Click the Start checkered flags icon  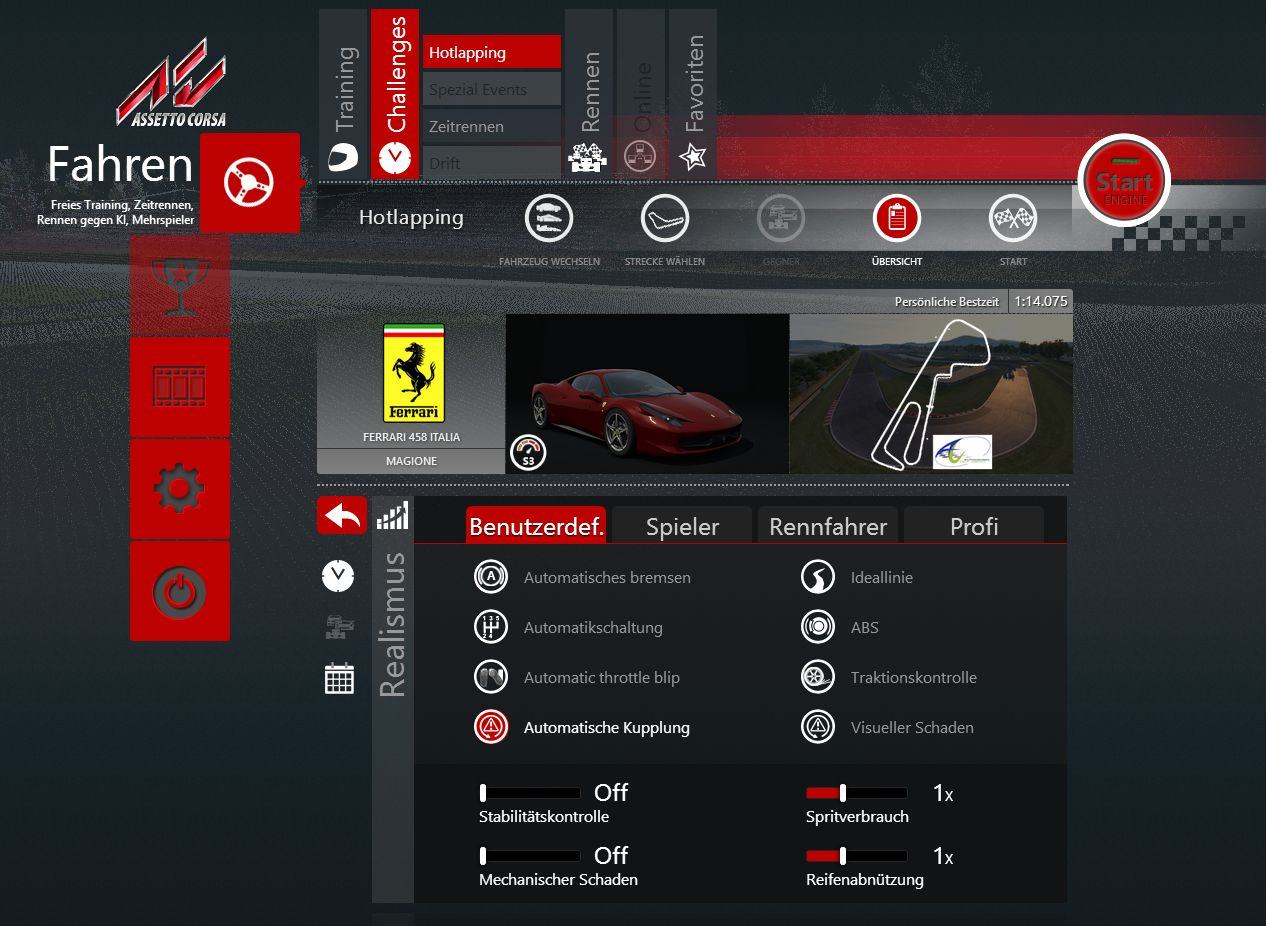1013,218
